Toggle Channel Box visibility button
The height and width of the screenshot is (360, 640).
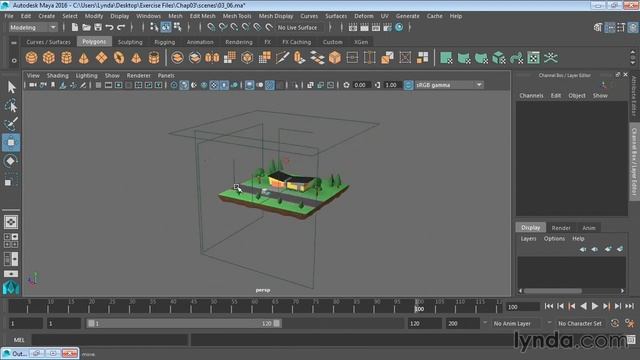click(x=633, y=27)
